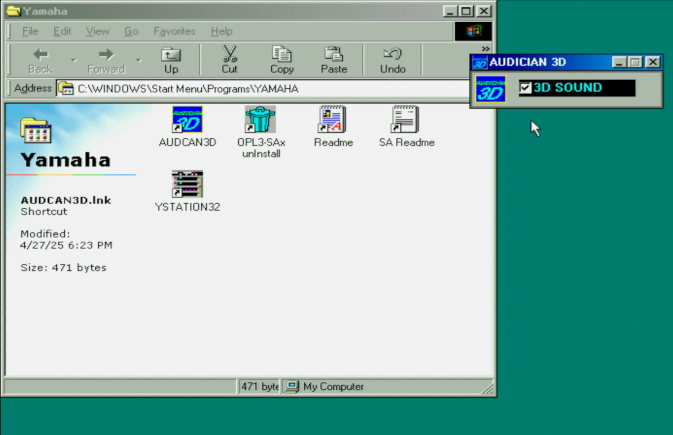Click the Undo toolbar button
This screenshot has width=673, height=435.
[393, 60]
